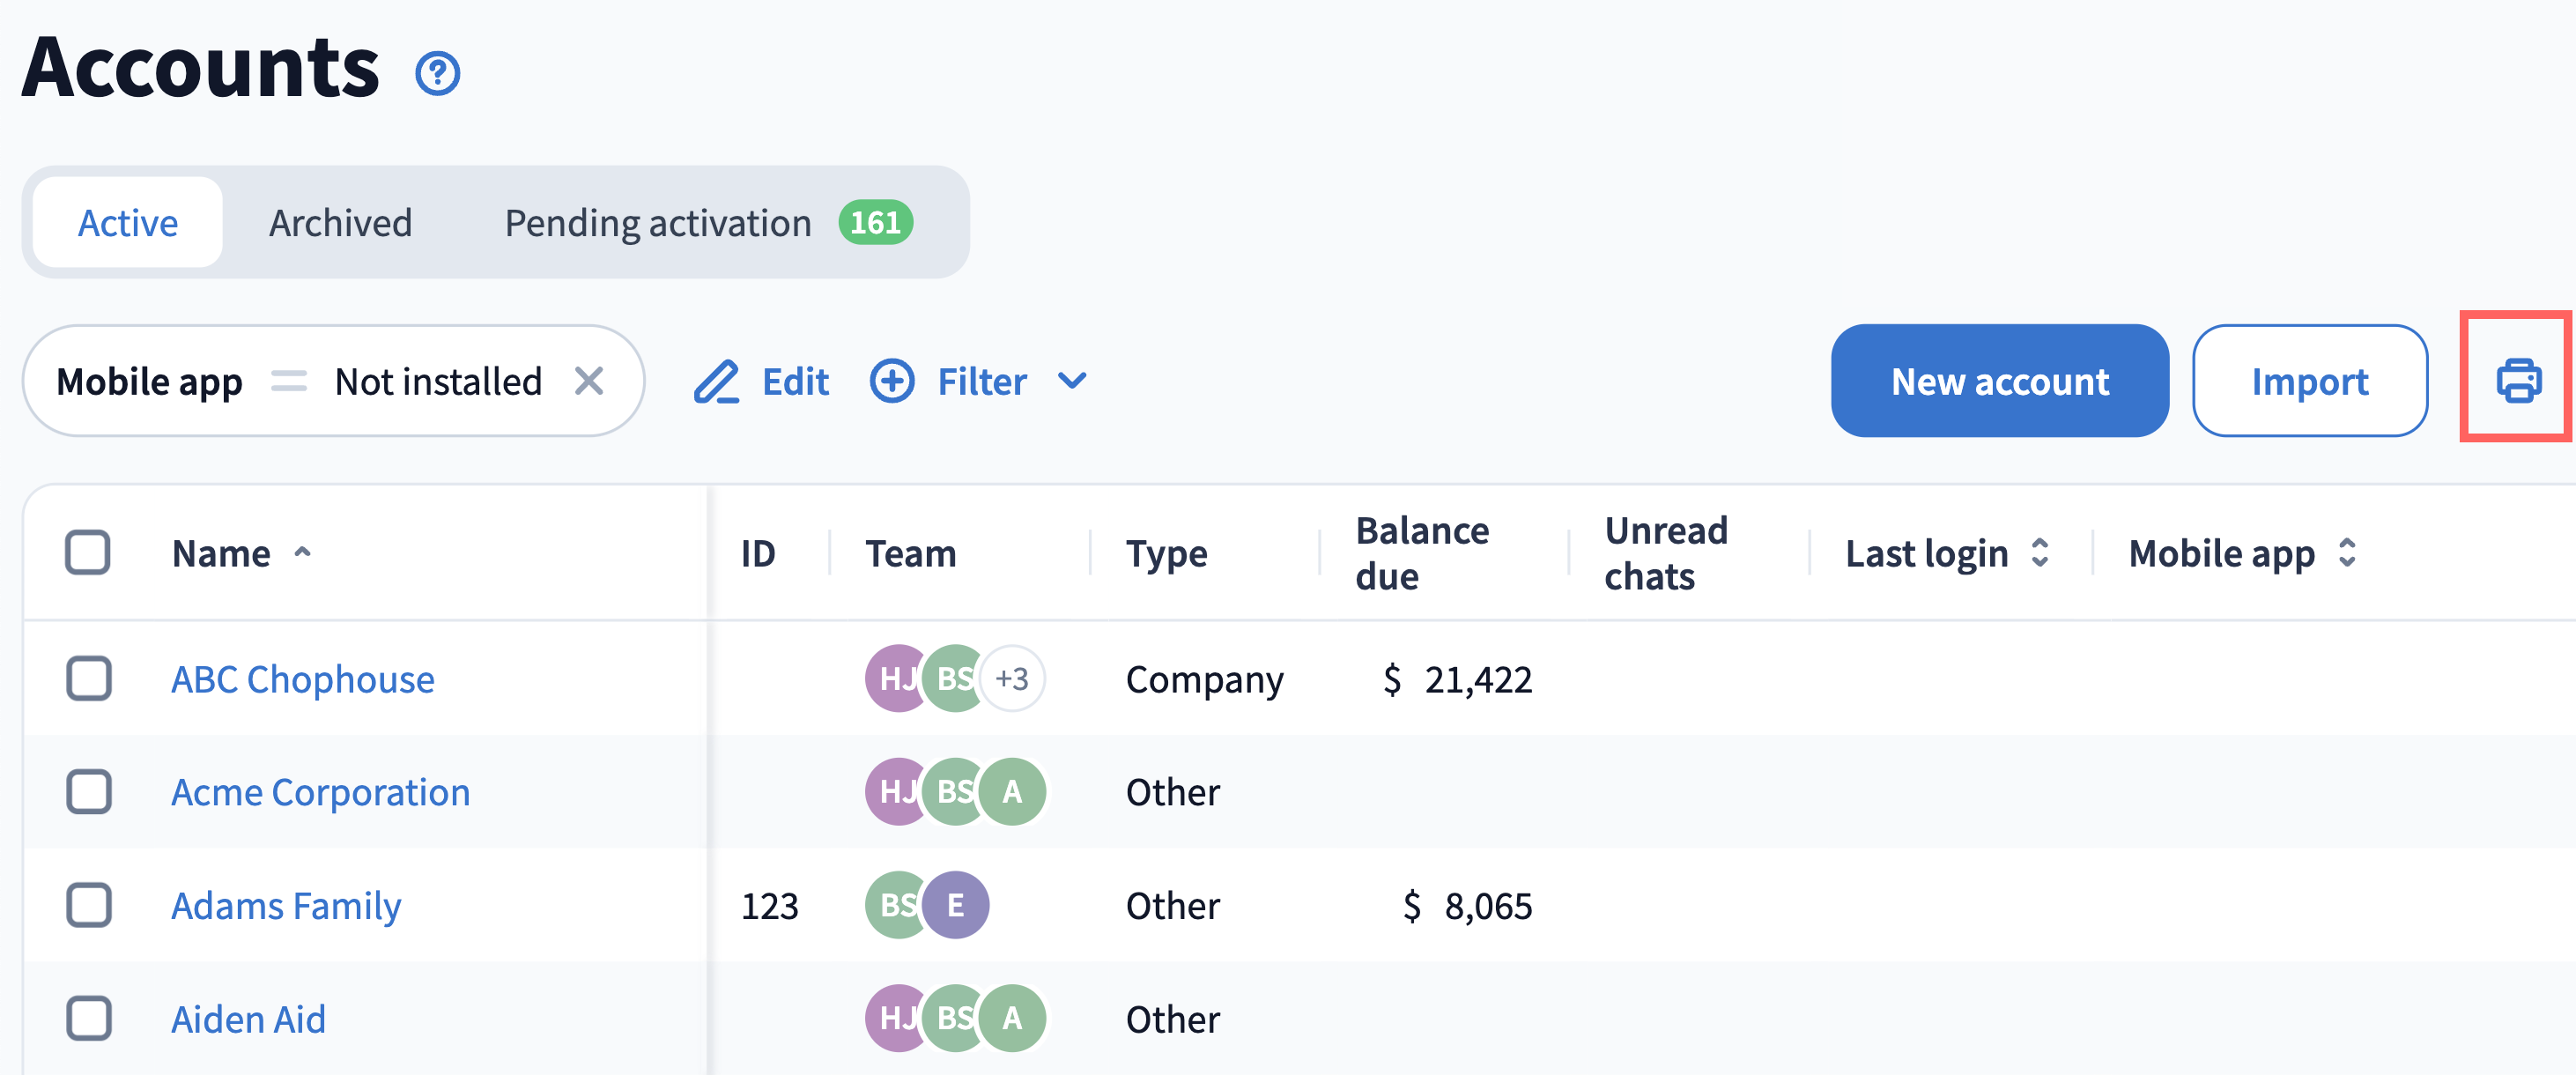This screenshot has width=2576, height=1075.
Task: Toggle the select all checkbox
Action: [88, 553]
